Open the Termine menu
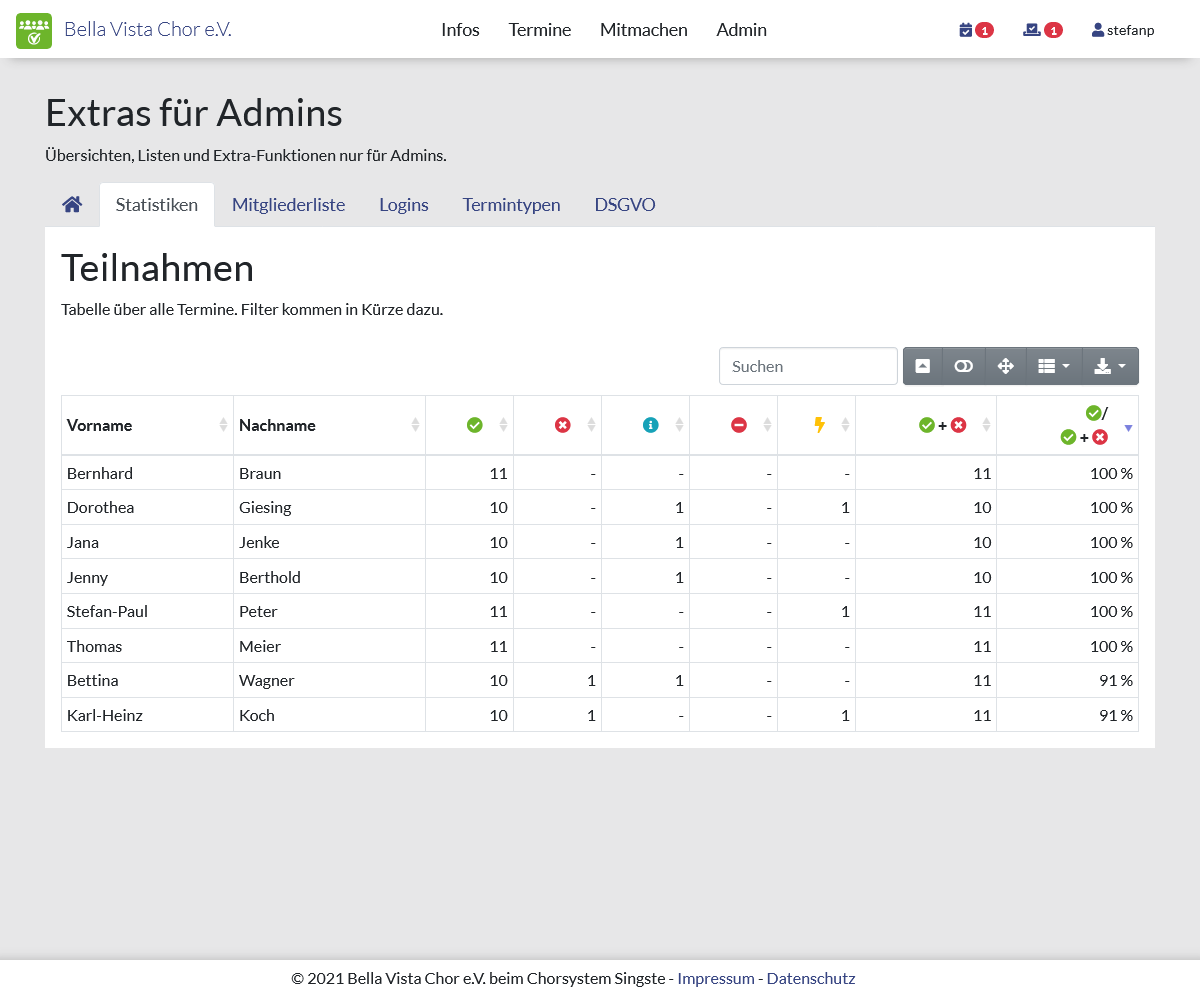 539,30
